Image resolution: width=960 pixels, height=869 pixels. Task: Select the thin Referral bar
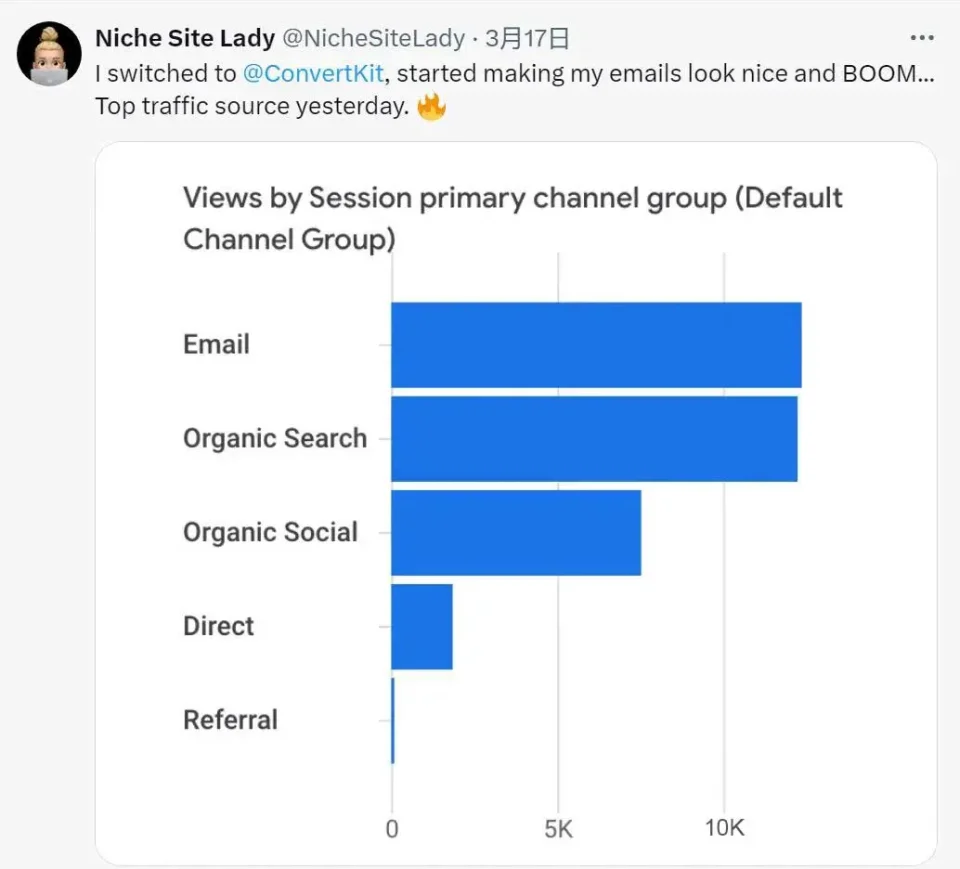393,721
